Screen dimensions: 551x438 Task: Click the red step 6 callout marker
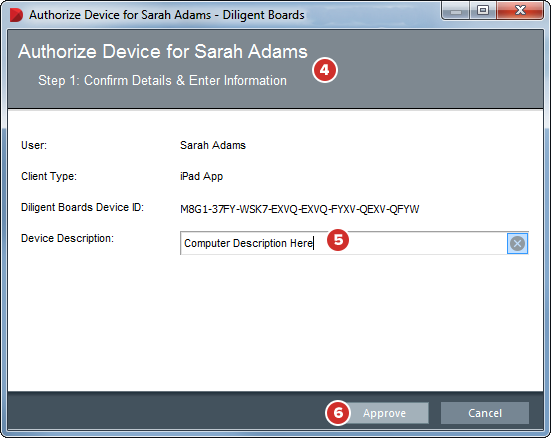point(338,413)
